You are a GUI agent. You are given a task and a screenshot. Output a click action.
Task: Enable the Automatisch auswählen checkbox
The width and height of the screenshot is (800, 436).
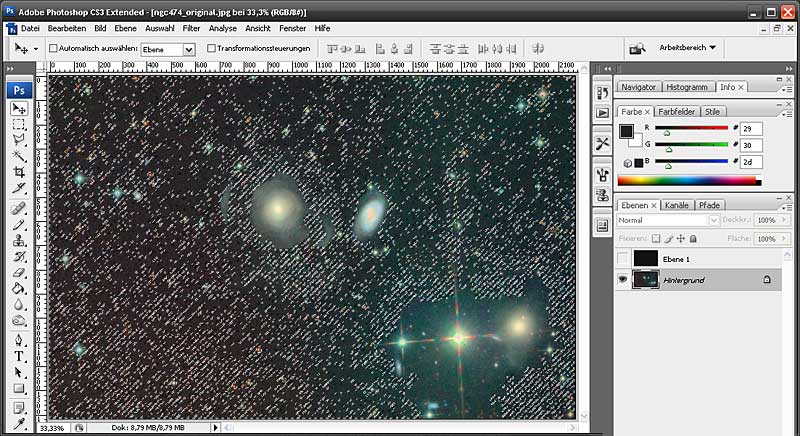tap(53, 48)
